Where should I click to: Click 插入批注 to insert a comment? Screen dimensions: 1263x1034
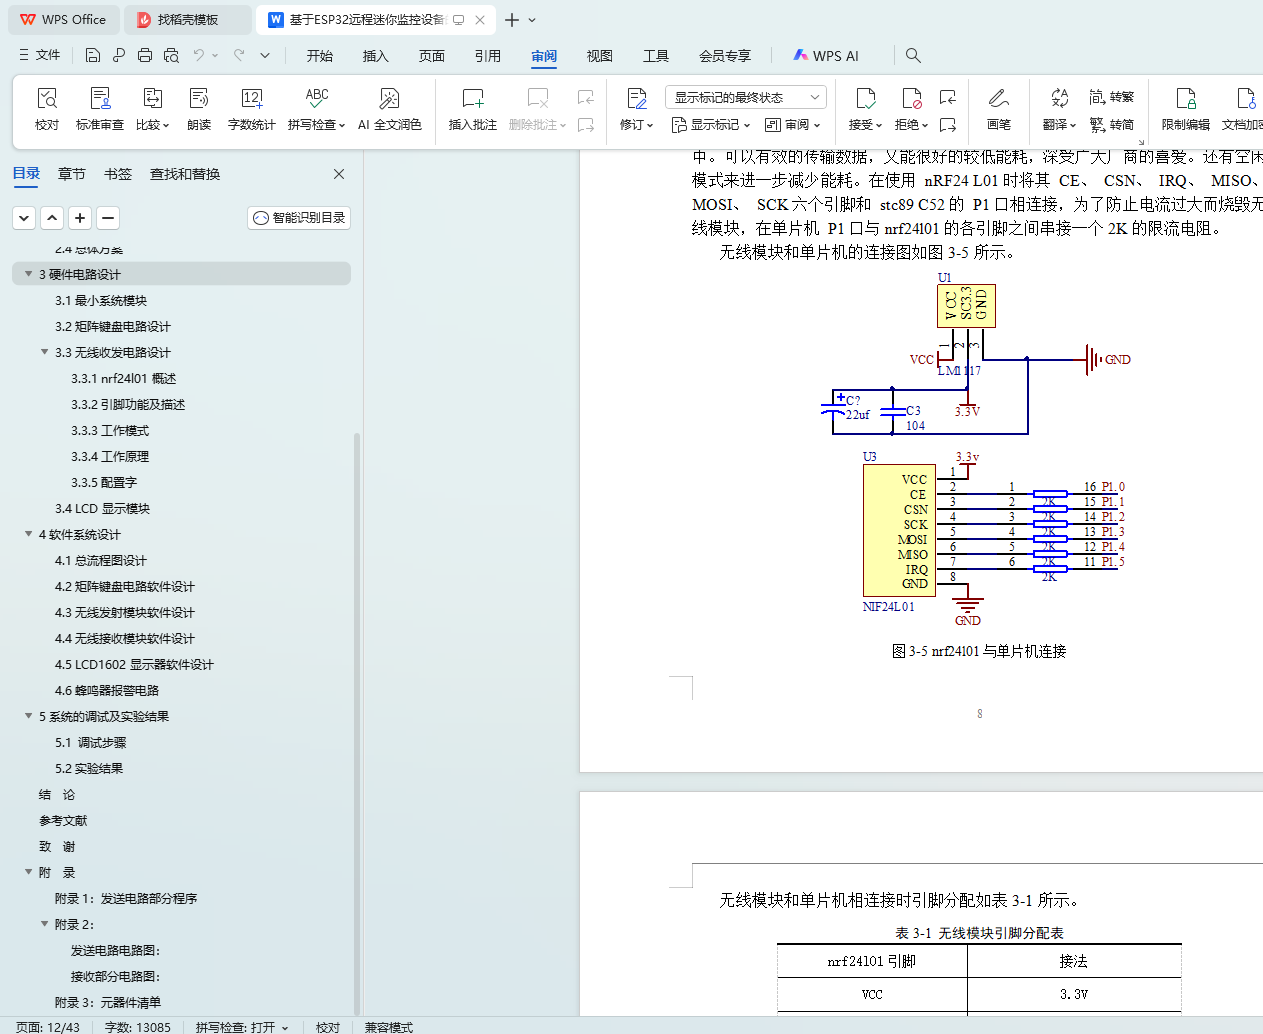click(x=473, y=109)
